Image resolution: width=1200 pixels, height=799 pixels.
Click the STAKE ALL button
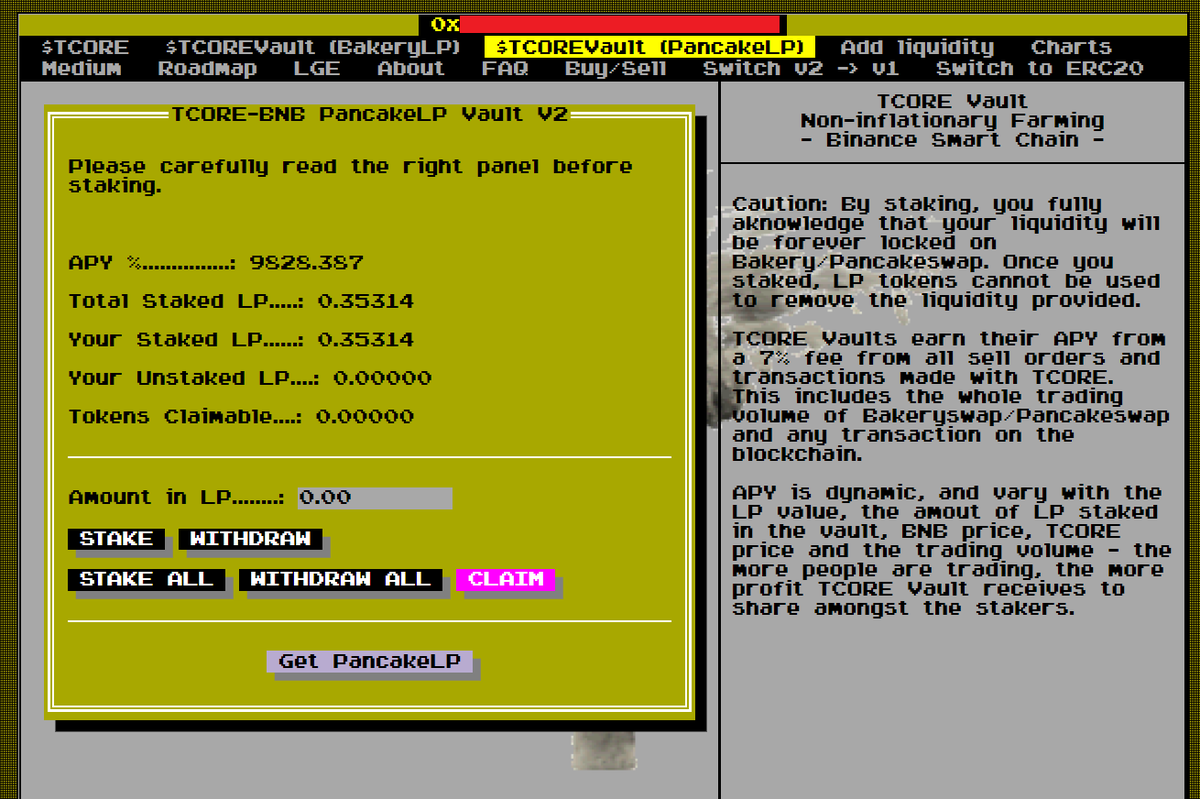click(146, 579)
